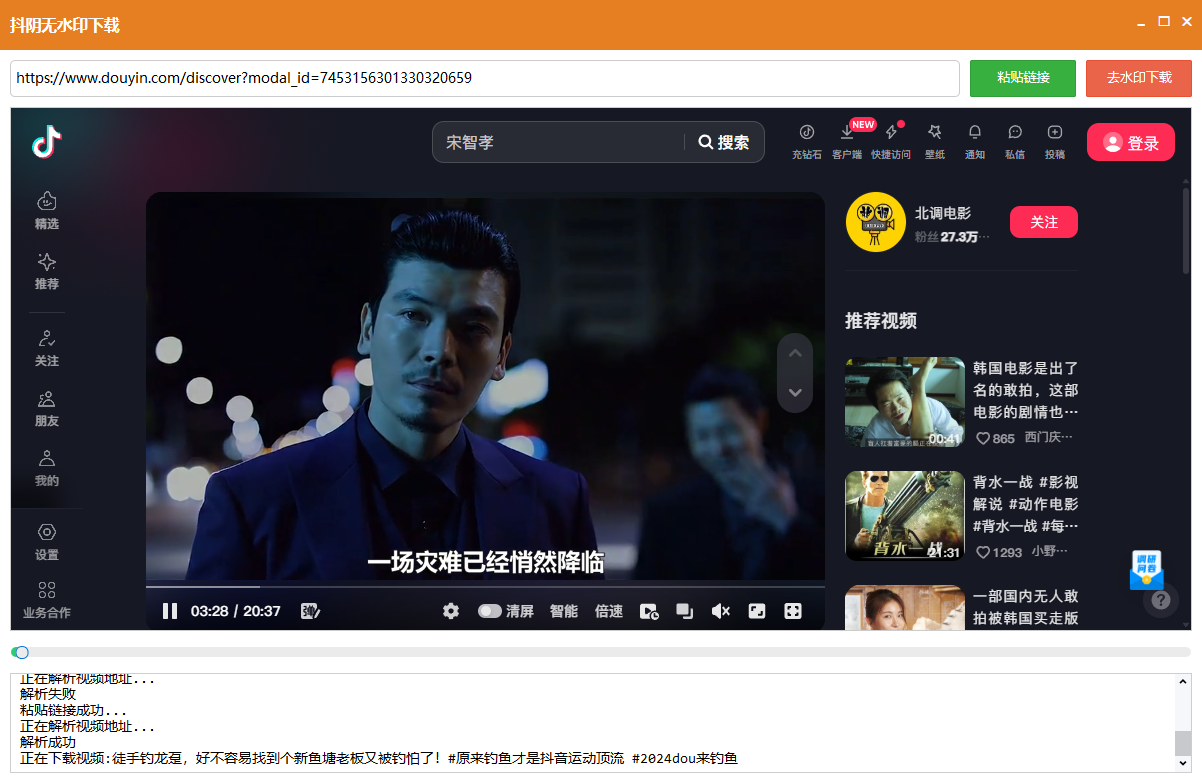Toggle web fullscreen icon in player
Screen dimensions: 1202x783
click(757, 611)
